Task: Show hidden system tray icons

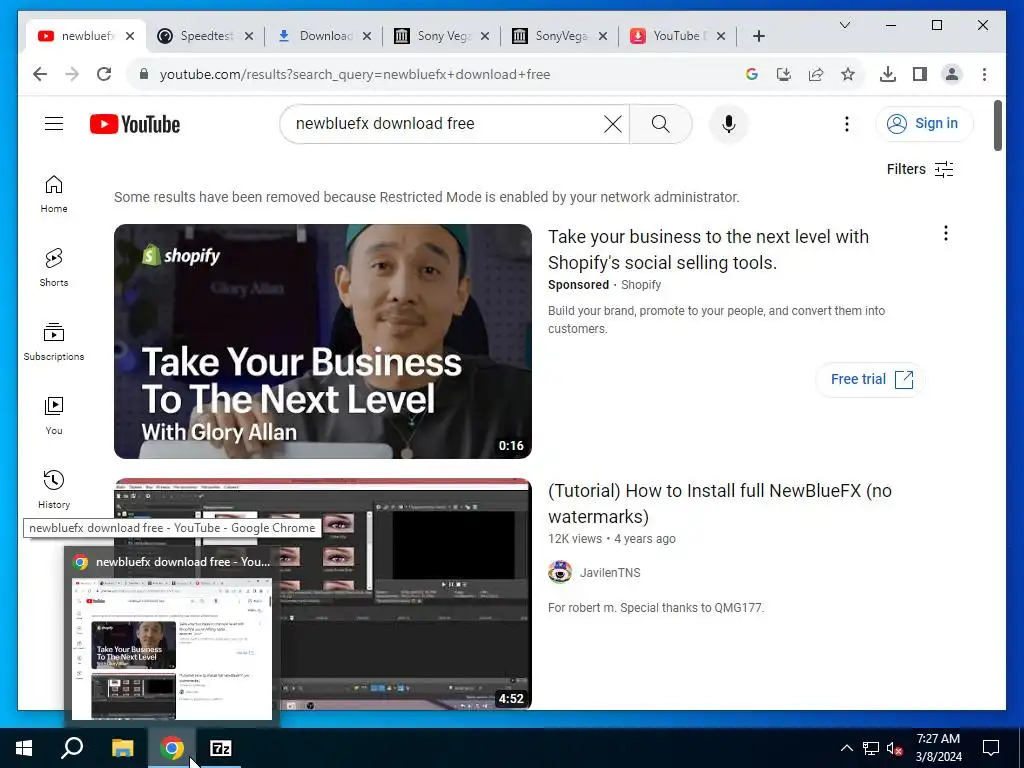Action: [x=846, y=748]
